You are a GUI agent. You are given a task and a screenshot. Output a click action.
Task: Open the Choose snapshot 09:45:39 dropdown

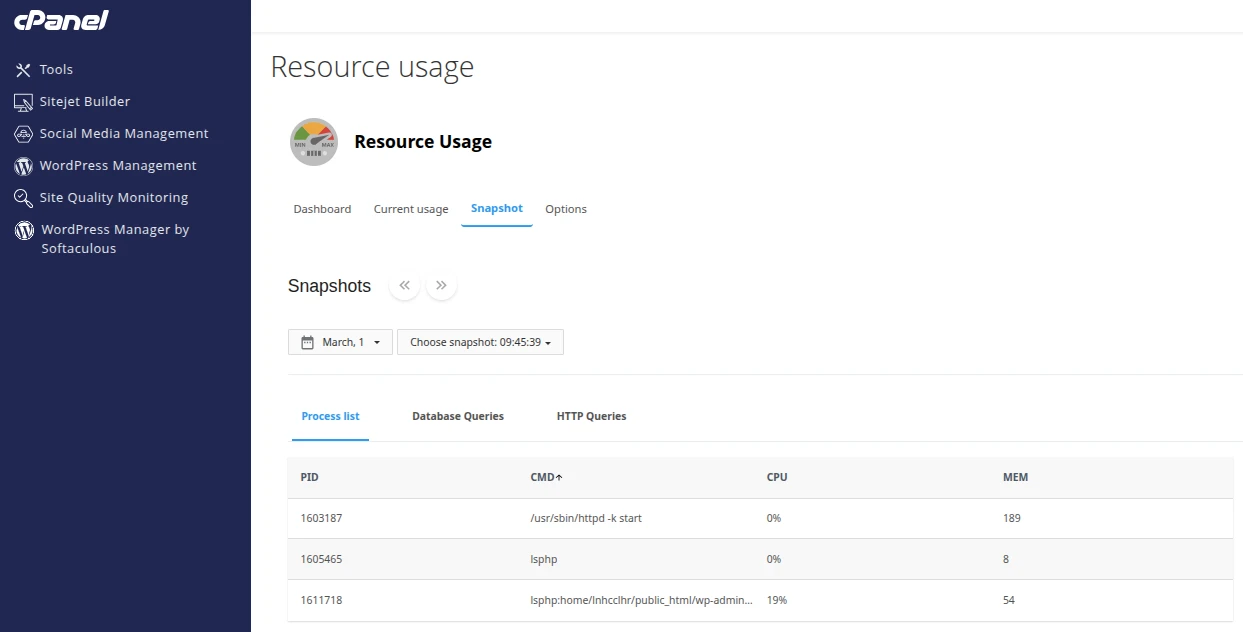point(480,341)
